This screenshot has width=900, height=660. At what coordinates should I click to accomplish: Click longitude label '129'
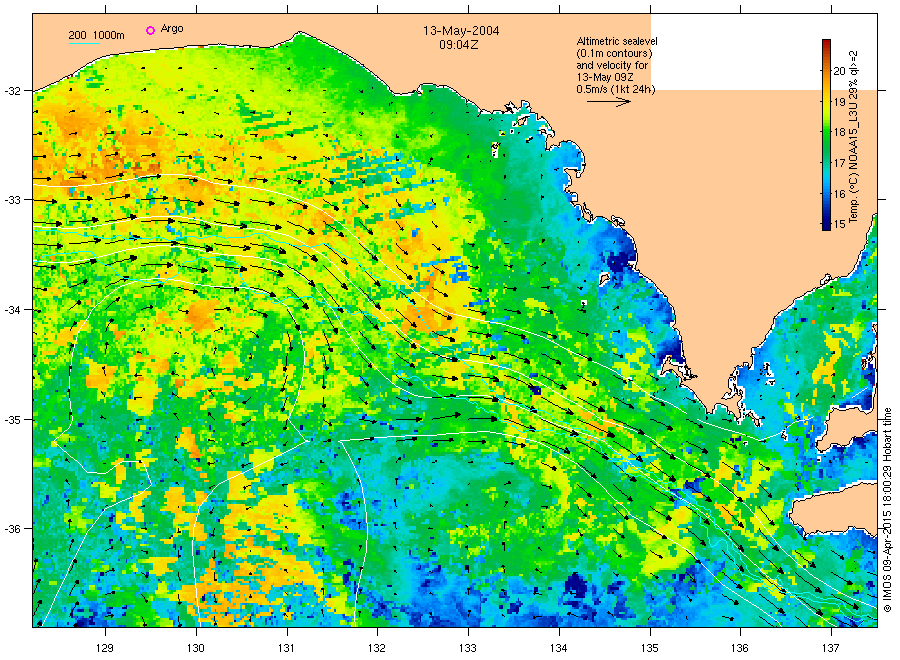click(x=105, y=649)
